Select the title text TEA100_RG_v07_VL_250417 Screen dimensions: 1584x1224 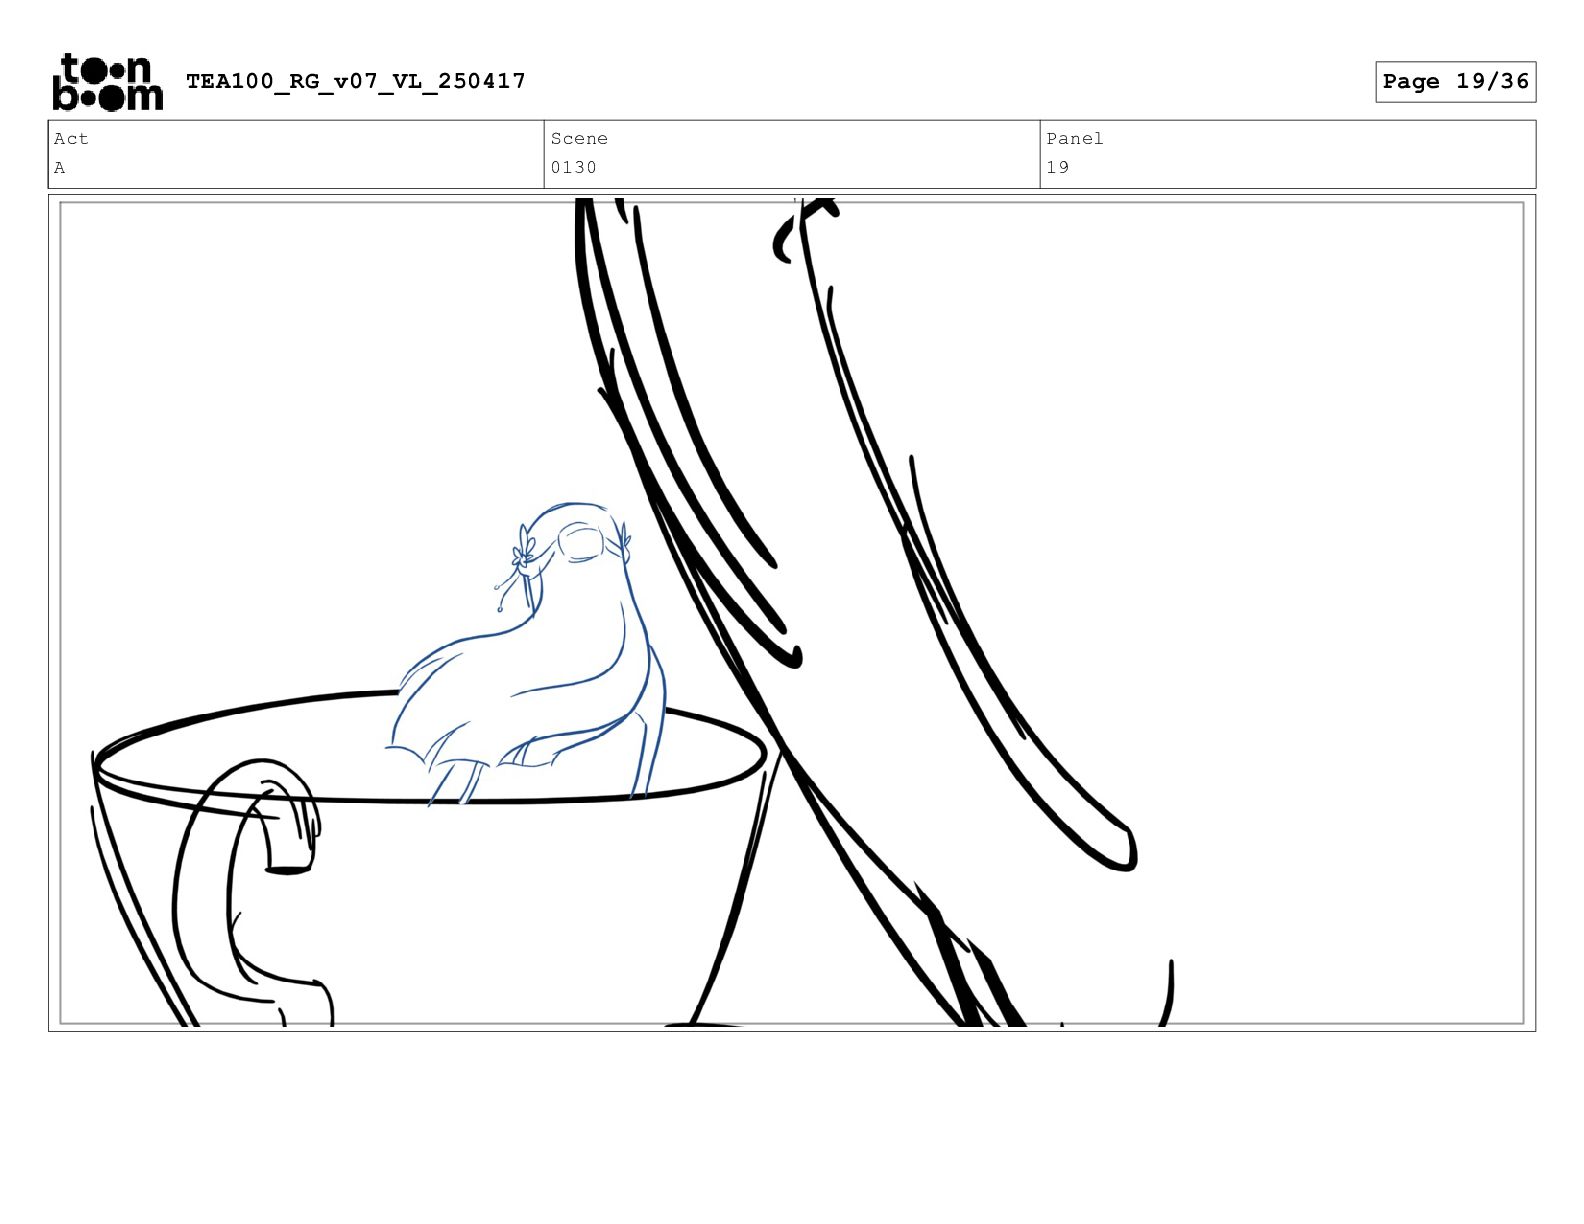click(356, 81)
